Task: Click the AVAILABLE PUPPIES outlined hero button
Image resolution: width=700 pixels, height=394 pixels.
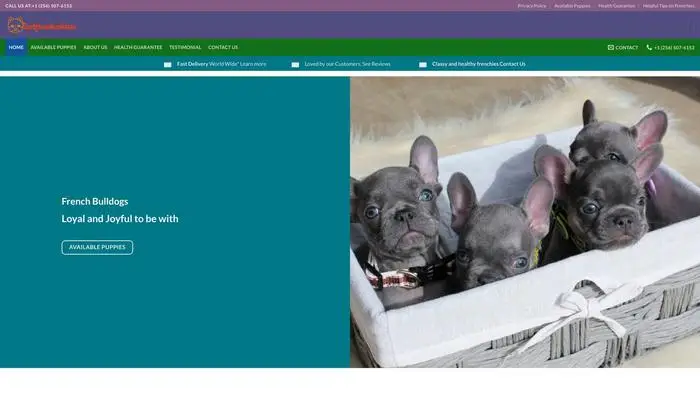Action: click(97, 247)
